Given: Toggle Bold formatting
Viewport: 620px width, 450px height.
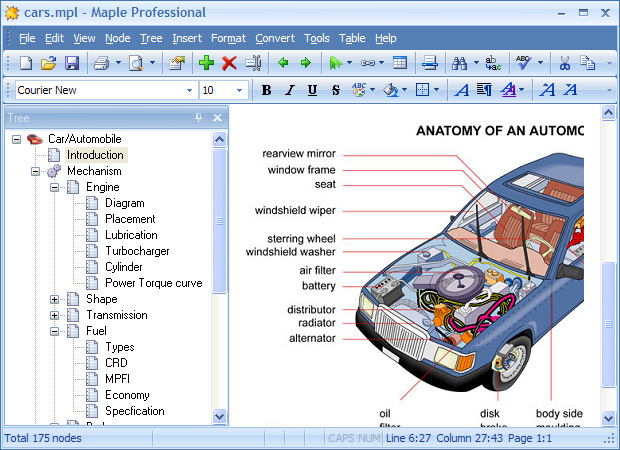Looking at the screenshot, I should 266,90.
